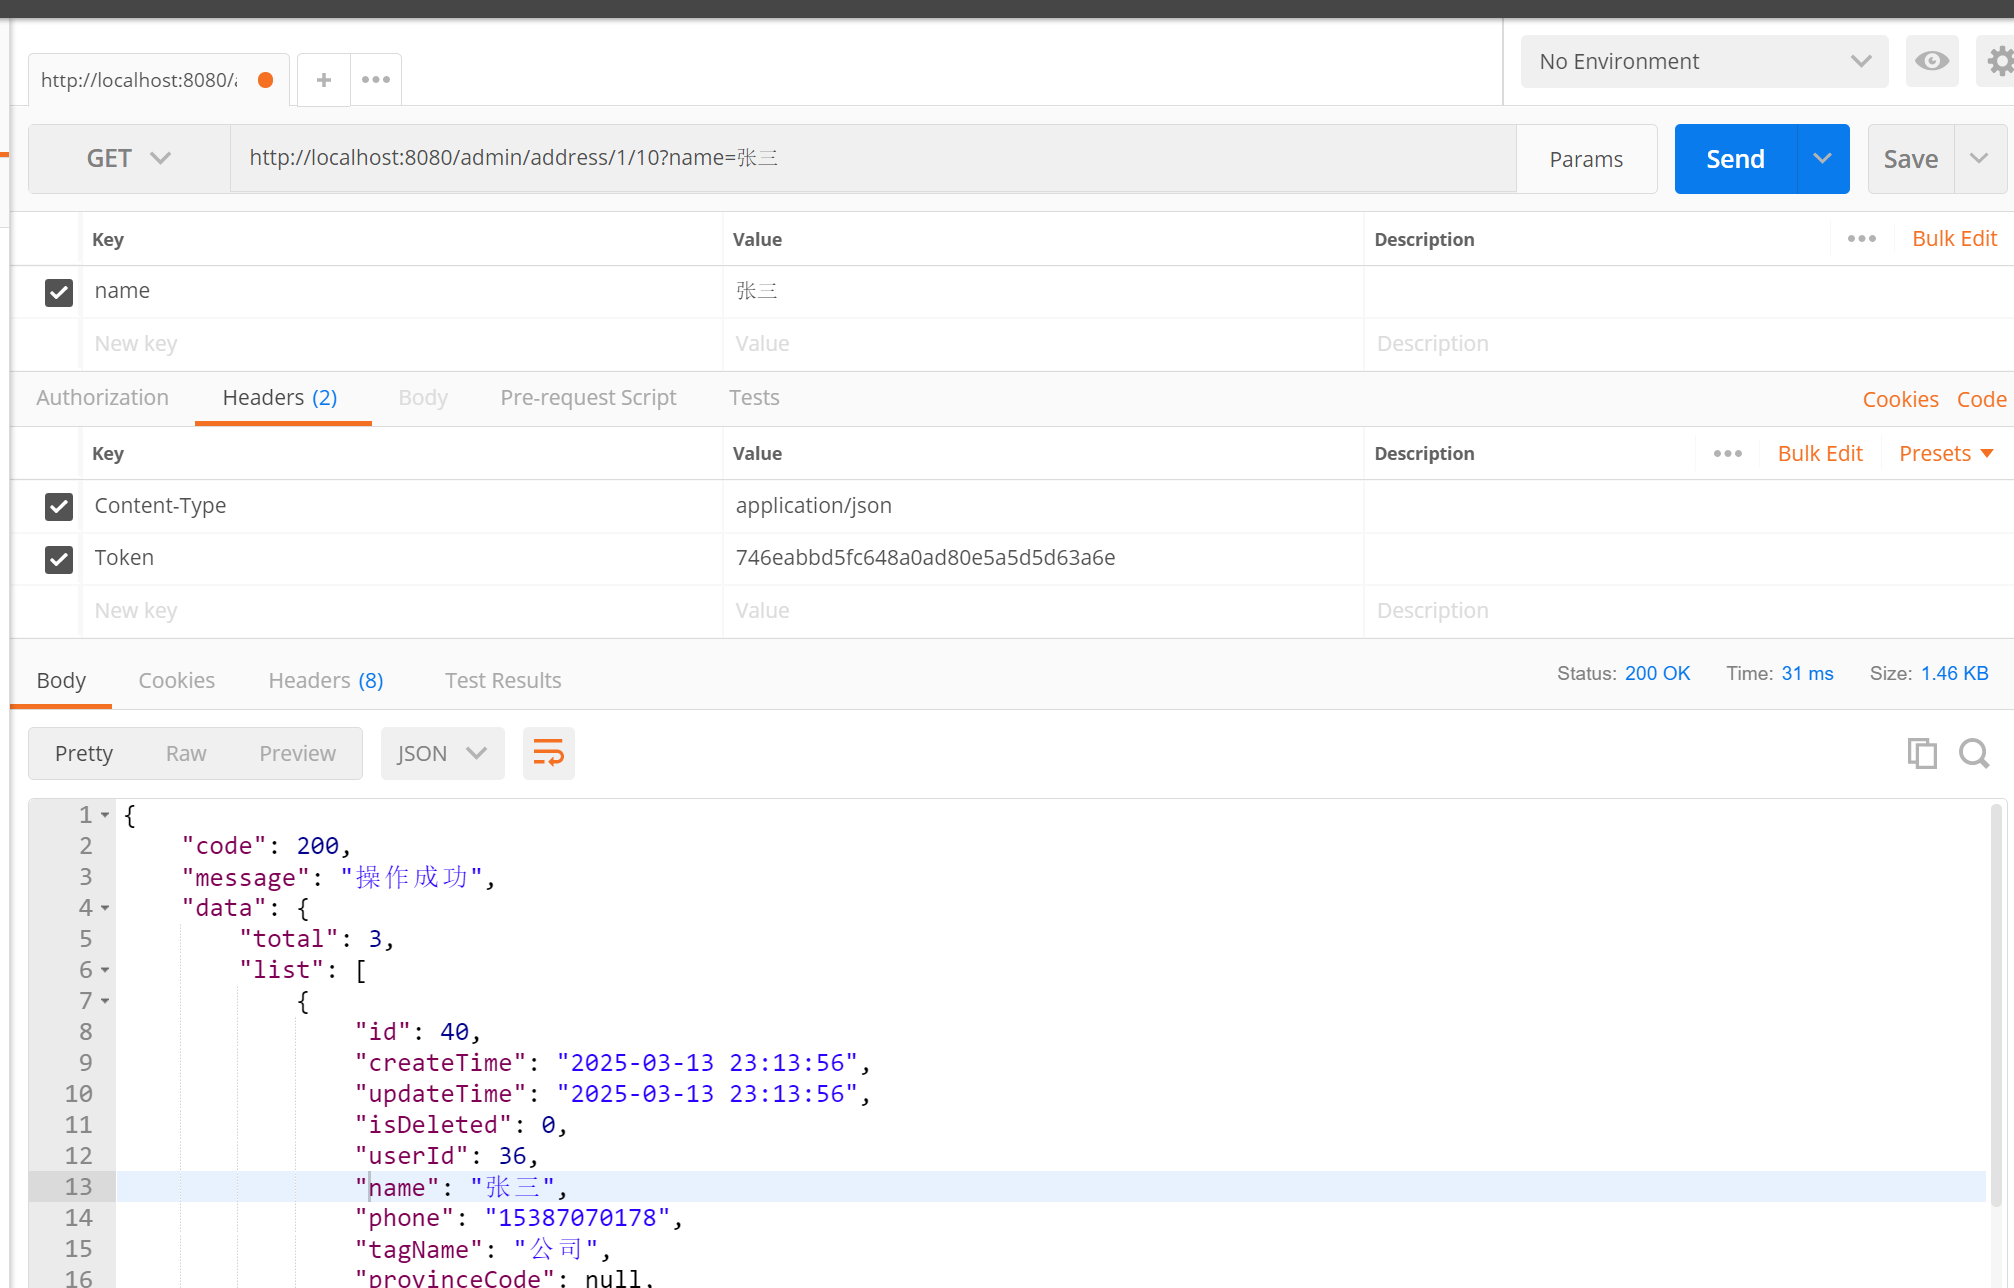Collapse the list array at line 6
Image resolution: width=2014 pixels, height=1288 pixels.
(x=105, y=970)
